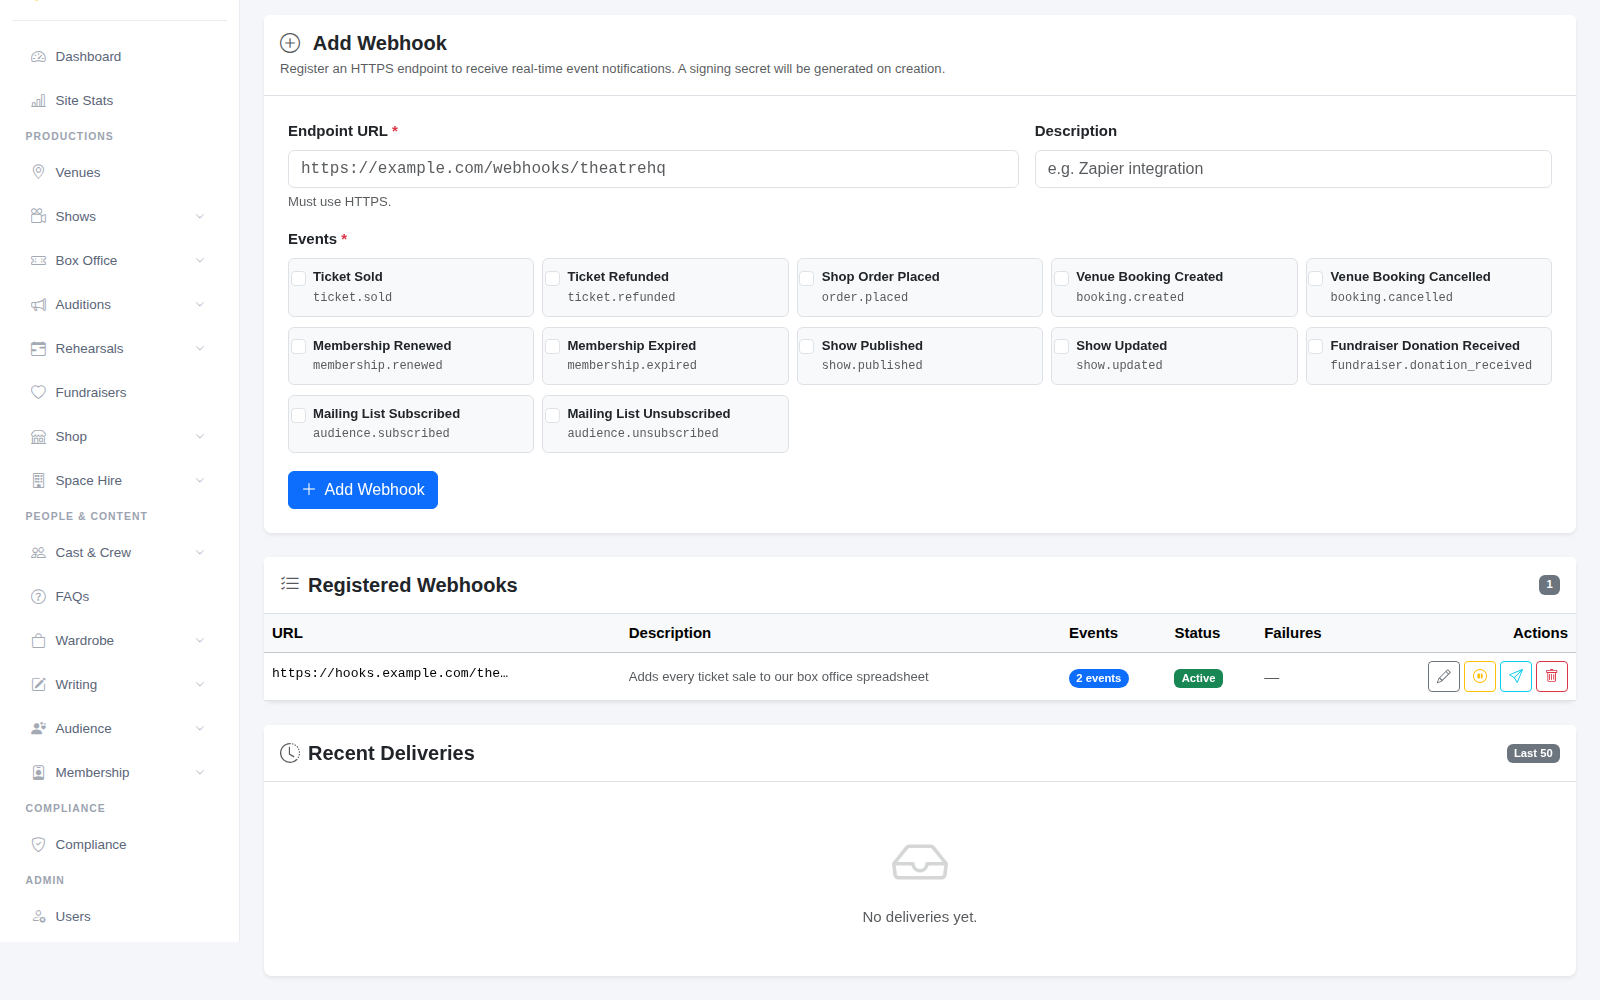Open Space Hire in the sidebar
This screenshot has height=1000, width=1600.
119,481
